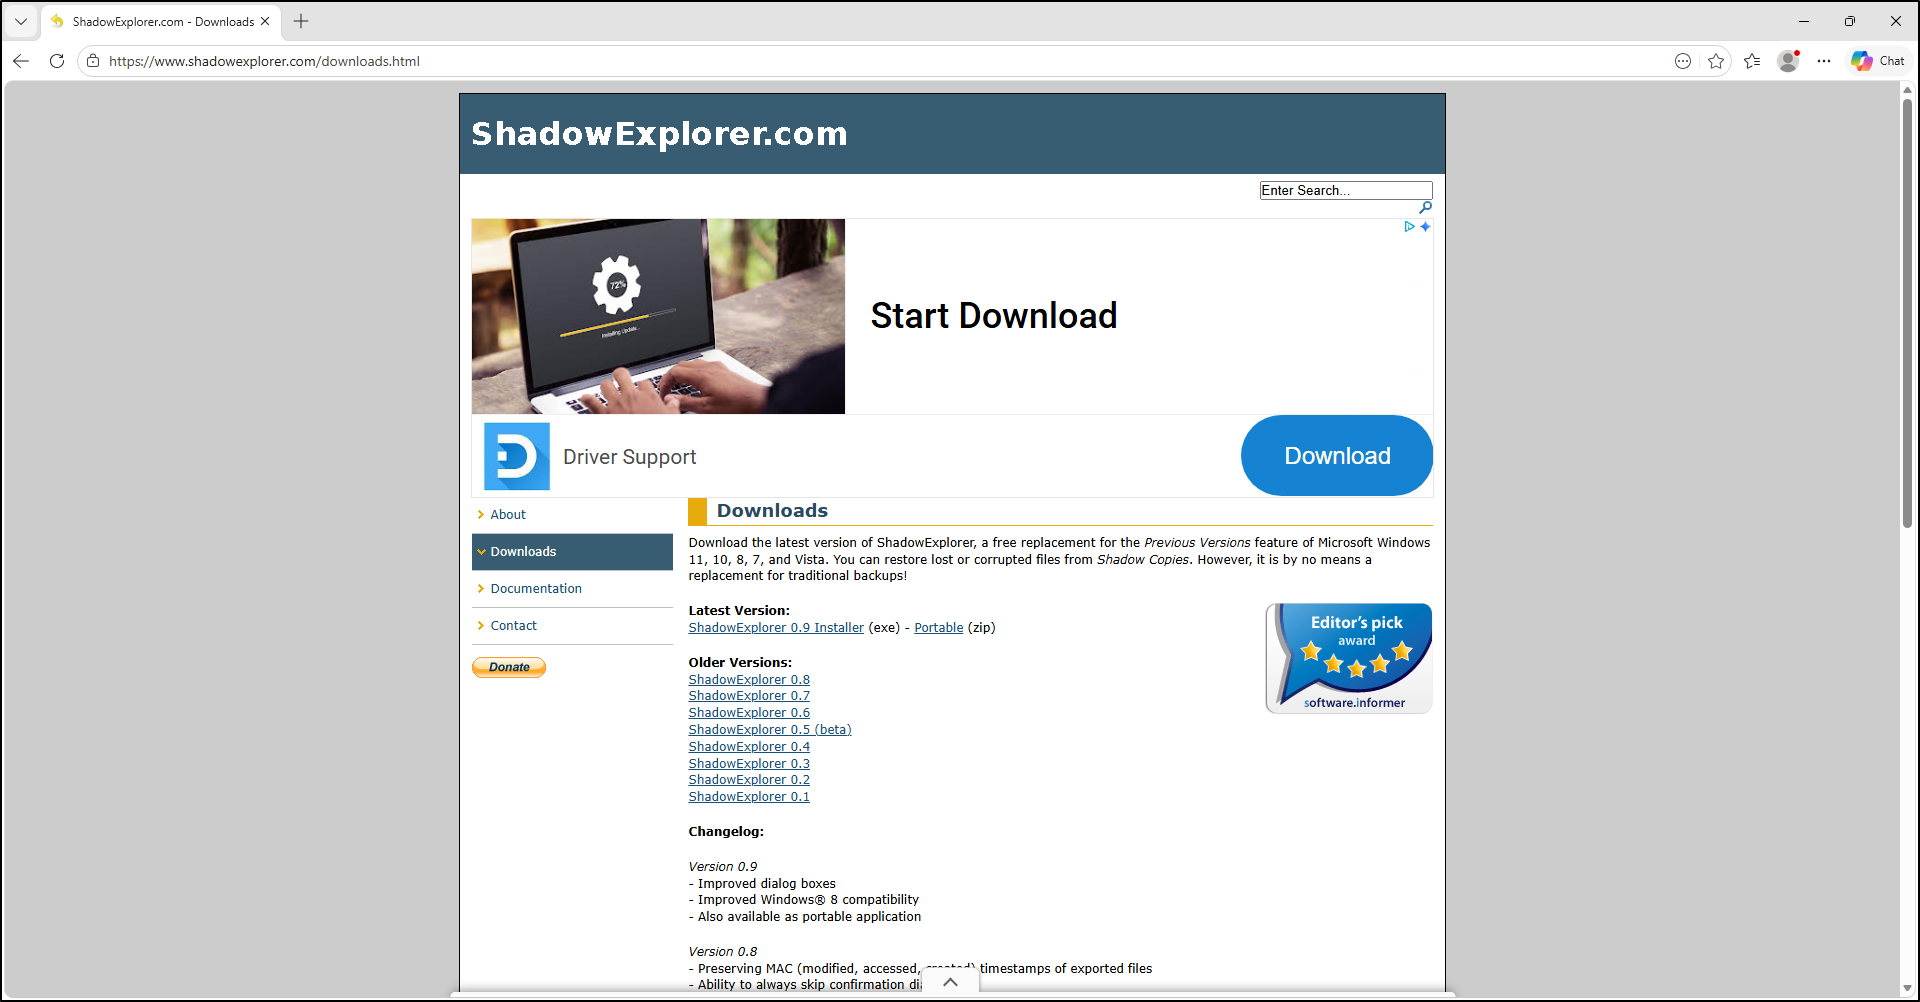Select Downloads in the sidebar menu
The image size is (1920, 1002).
[x=572, y=552]
